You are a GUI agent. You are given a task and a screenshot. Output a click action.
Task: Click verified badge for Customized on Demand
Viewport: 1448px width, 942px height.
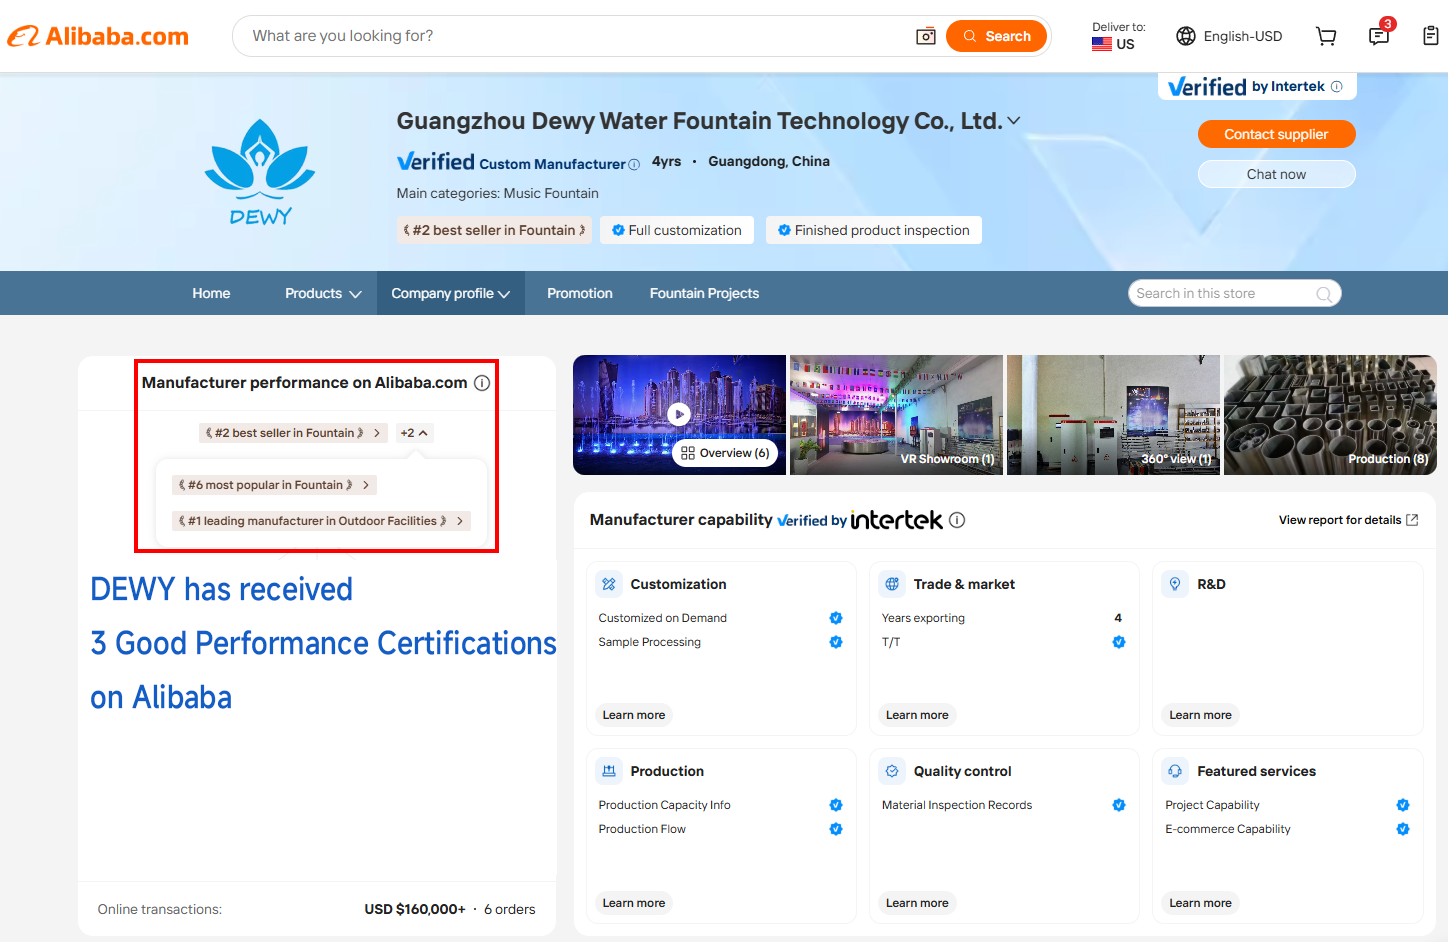coord(836,618)
